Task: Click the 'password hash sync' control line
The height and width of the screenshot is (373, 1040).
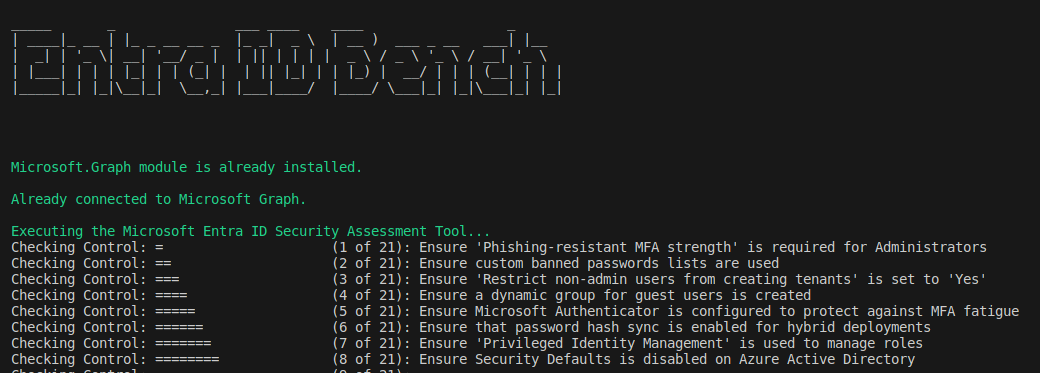Action: [x=471, y=327]
